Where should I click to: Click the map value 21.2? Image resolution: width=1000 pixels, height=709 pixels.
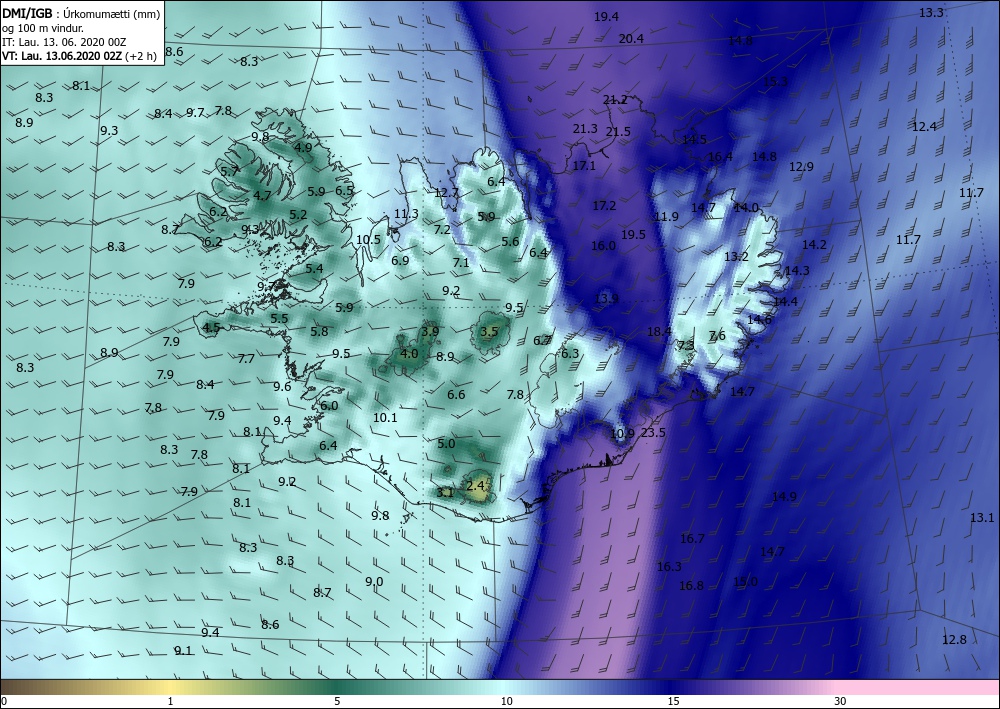tap(615, 100)
